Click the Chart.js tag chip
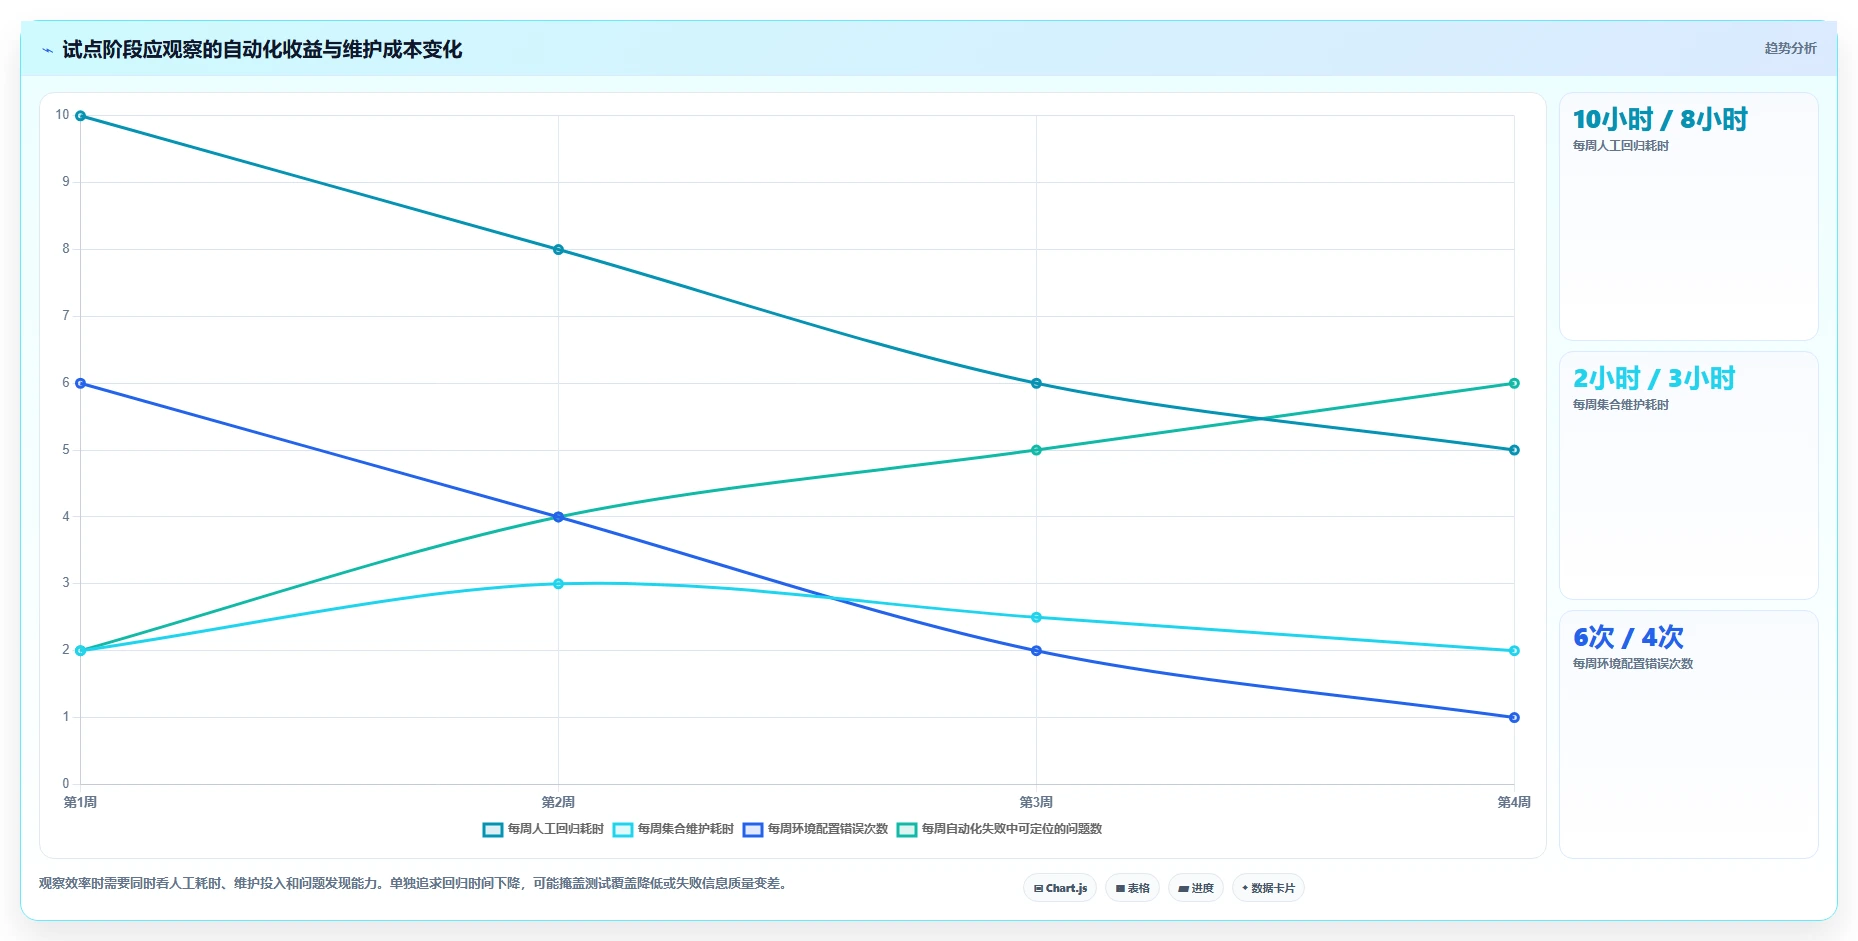 point(1060,888)
